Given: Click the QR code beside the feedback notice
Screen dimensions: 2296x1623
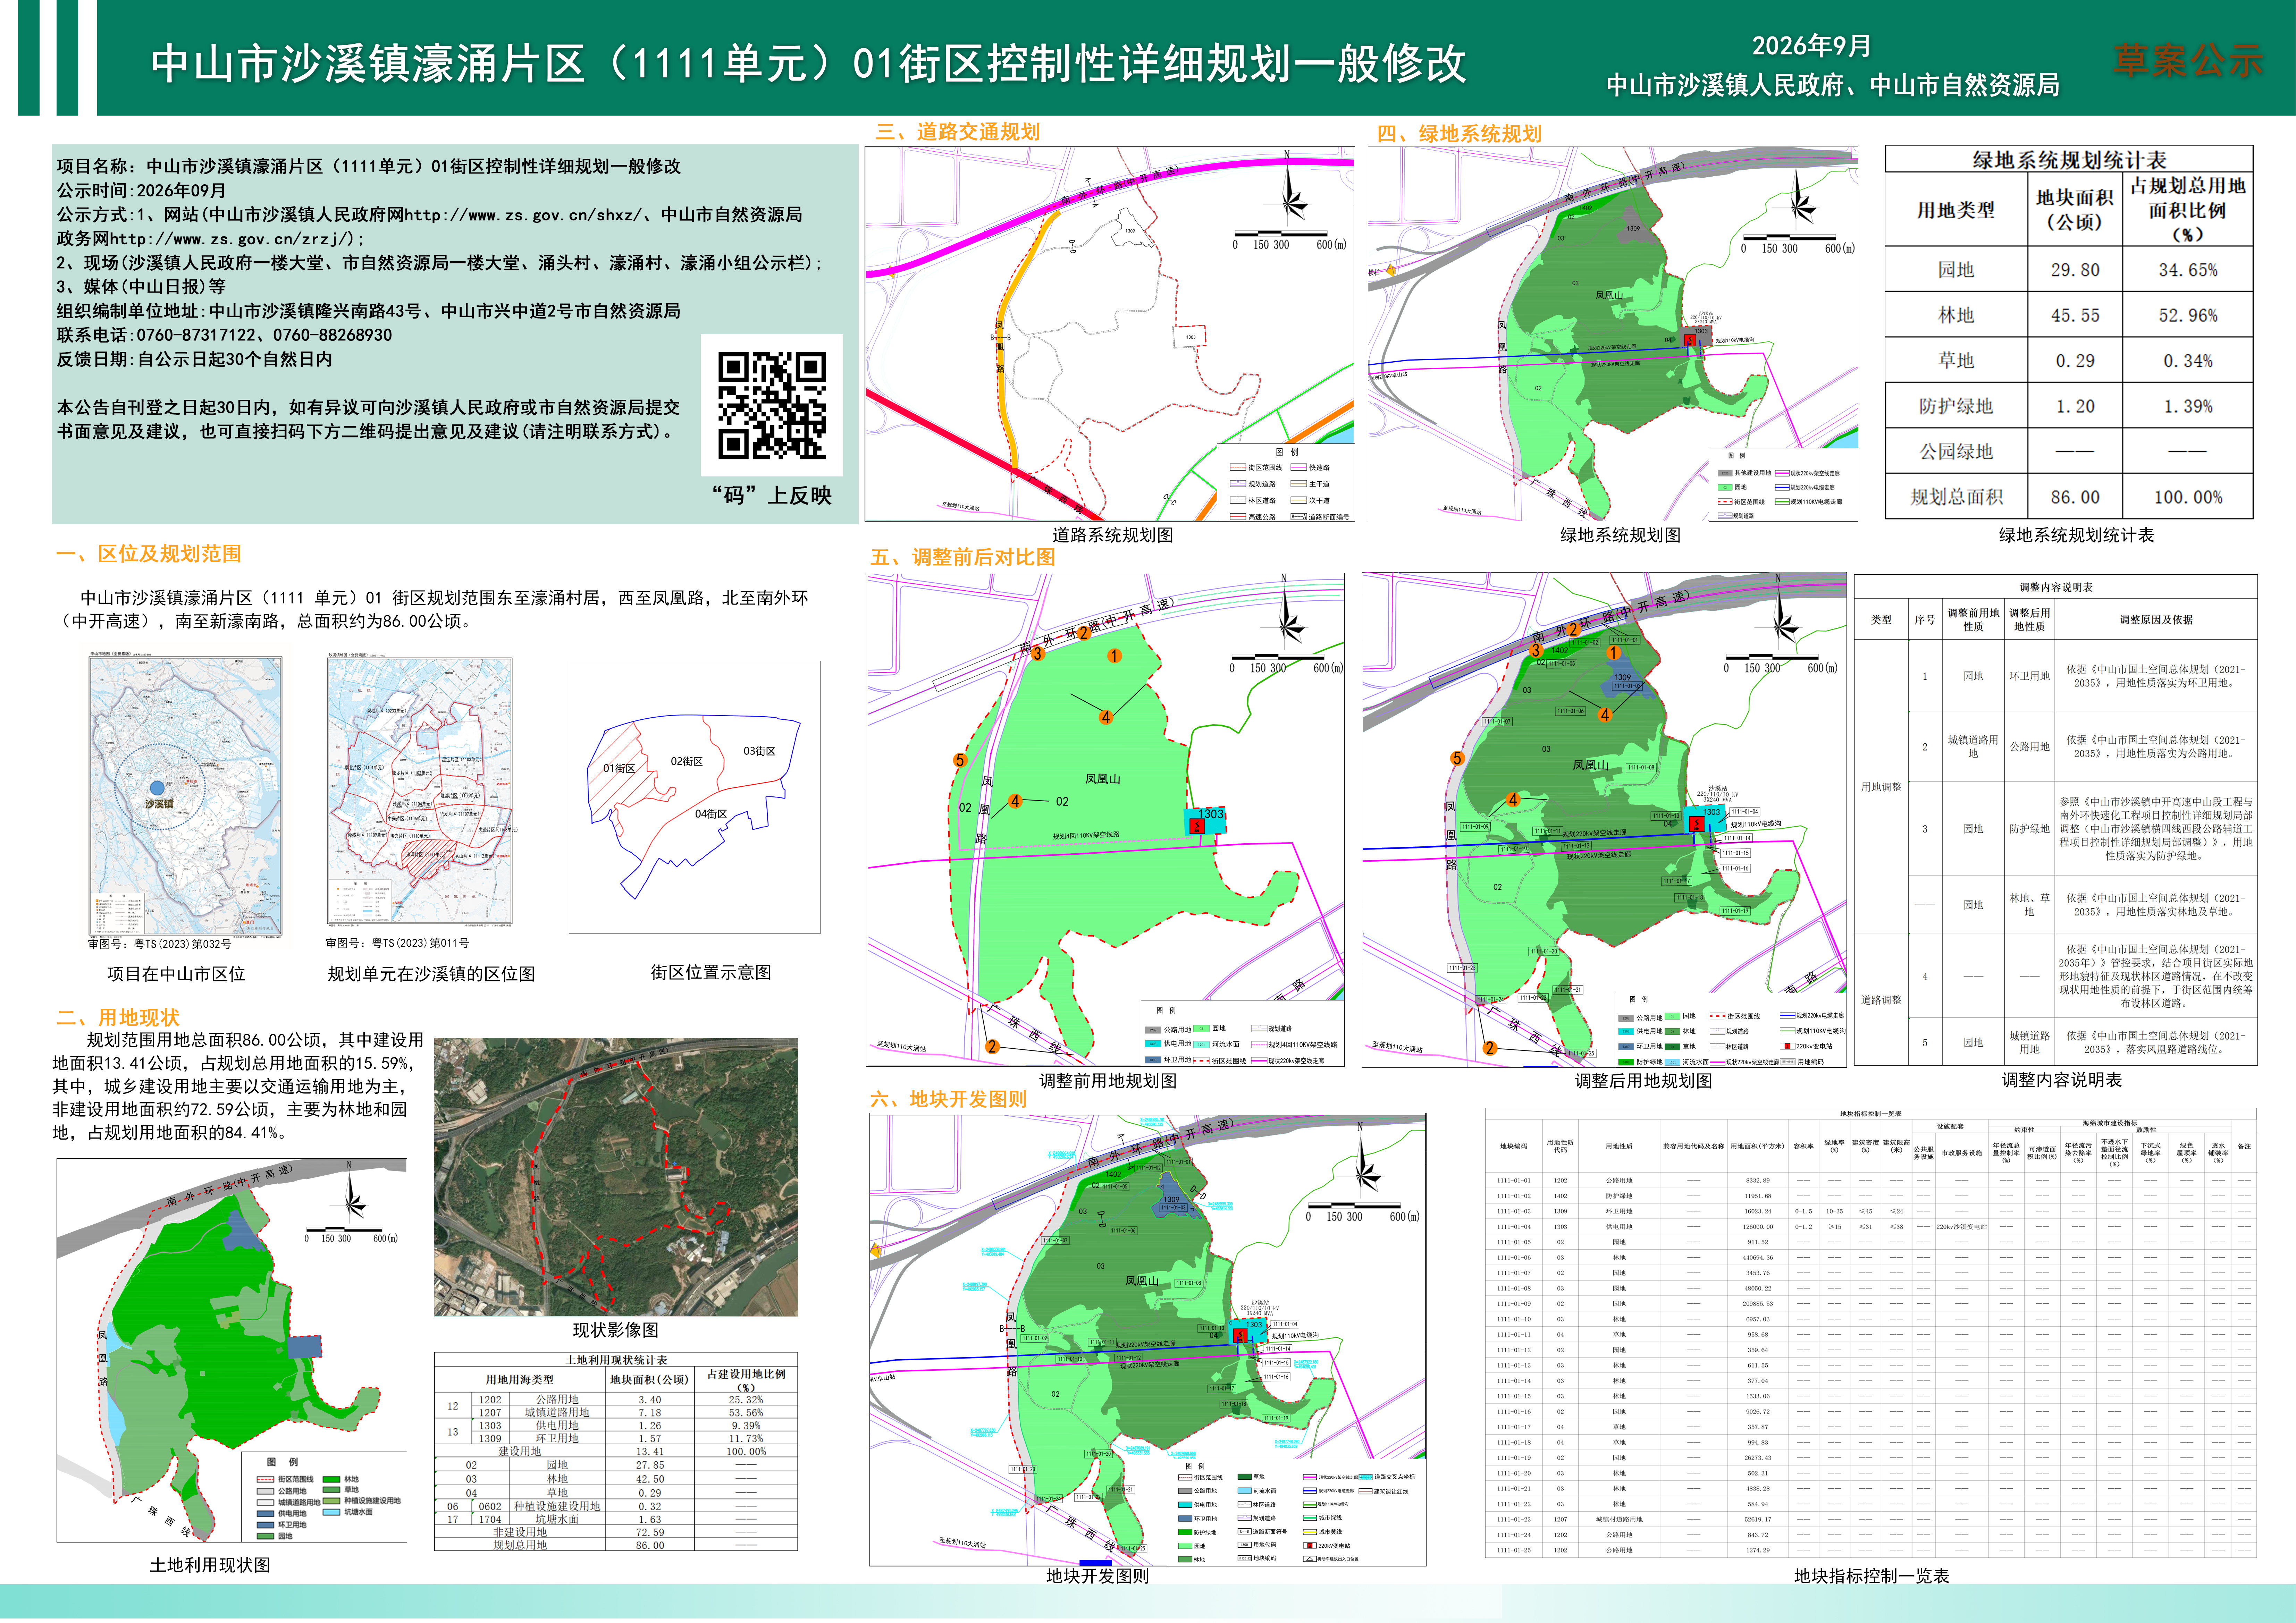Looking at the screenshot, I should coord(772,405).
